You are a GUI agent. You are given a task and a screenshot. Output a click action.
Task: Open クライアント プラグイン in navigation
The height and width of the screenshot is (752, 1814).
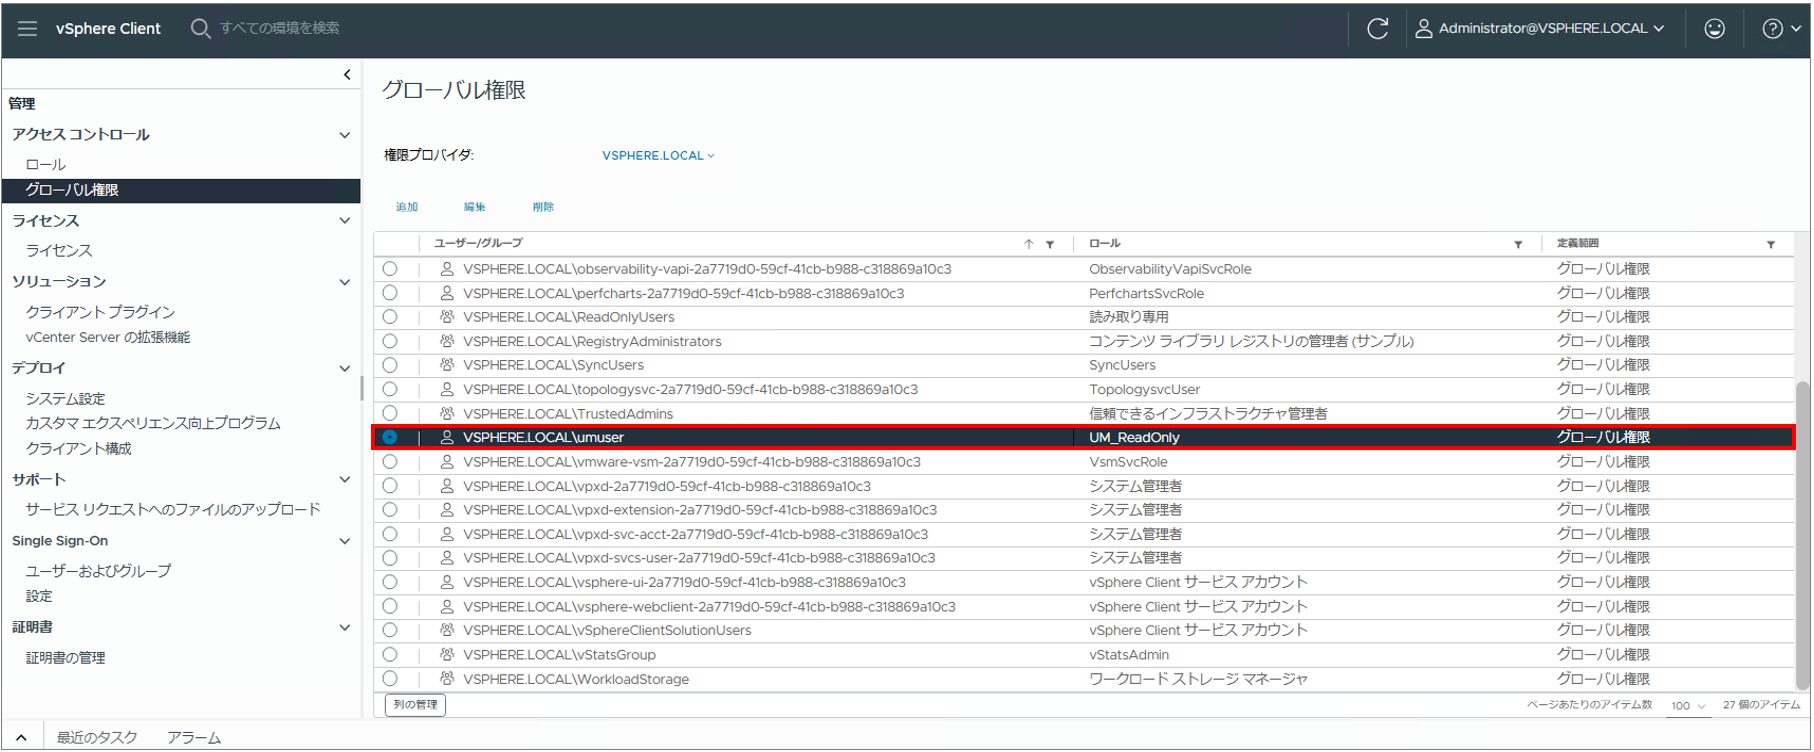tap(100, 312)
